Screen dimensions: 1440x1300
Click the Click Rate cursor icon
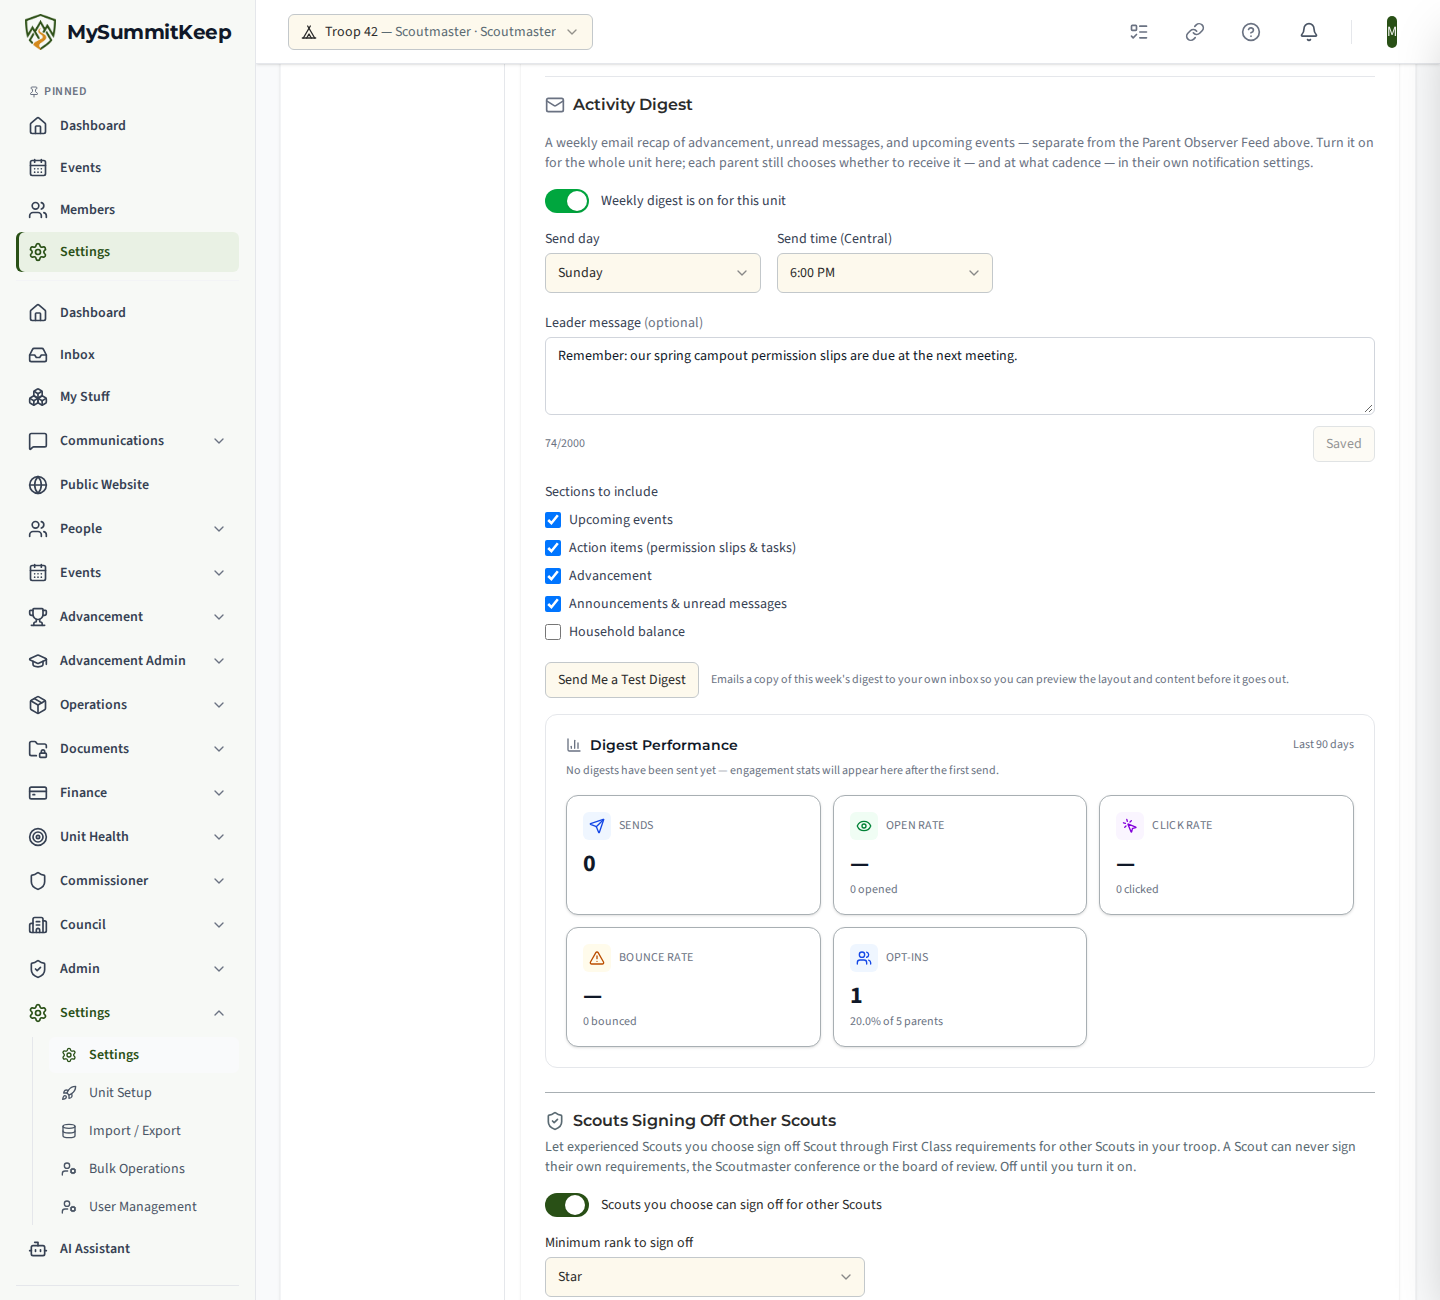tap(1130, 826)
